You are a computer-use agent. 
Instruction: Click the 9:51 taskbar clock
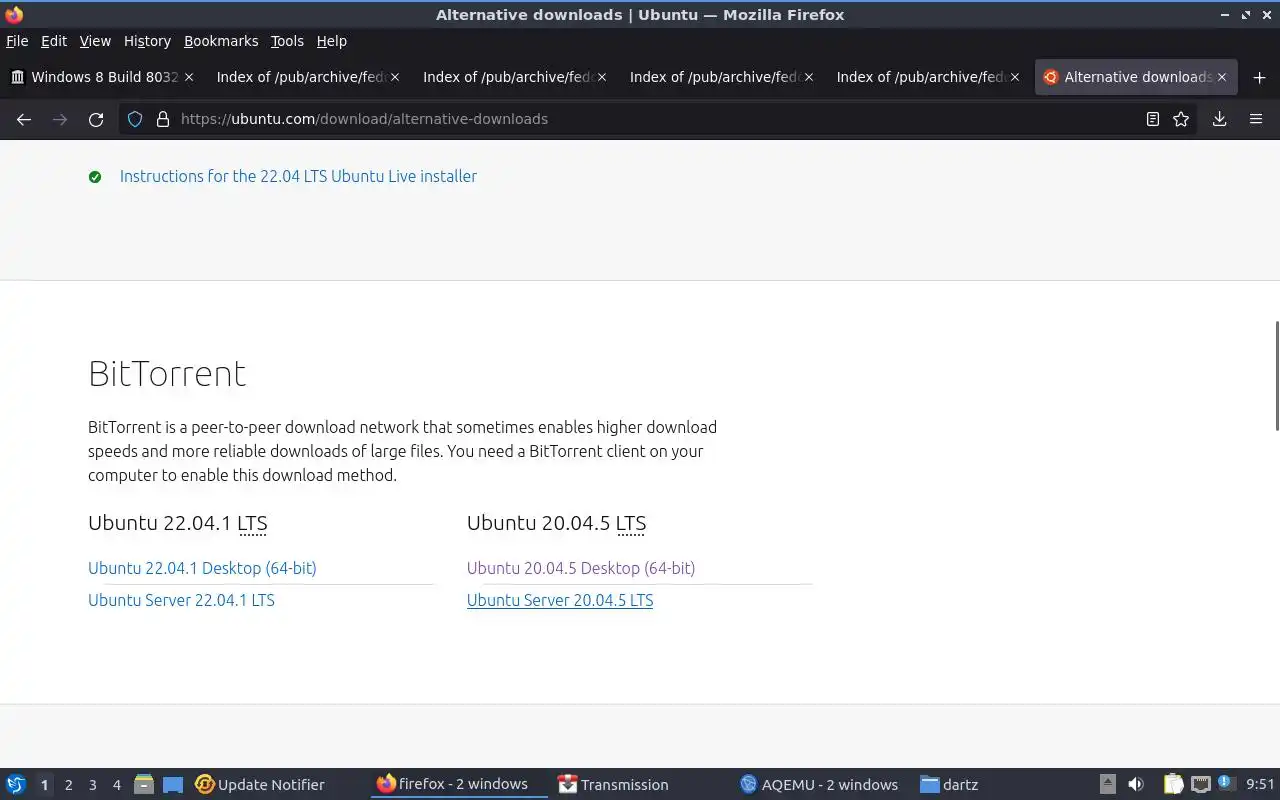tap(1260, 785)
